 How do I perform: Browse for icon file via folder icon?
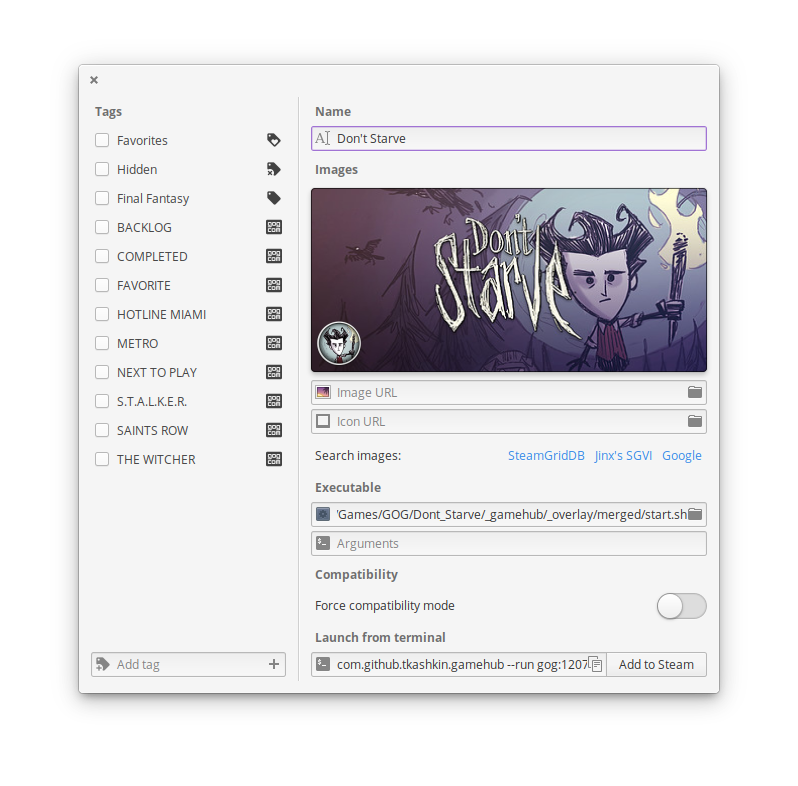tap(695, 422)
